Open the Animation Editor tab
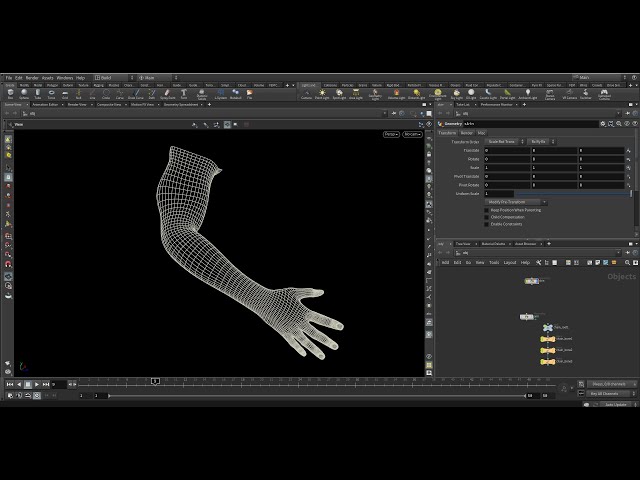This screenshot has height=480, width=640. (x=45, y=104)
